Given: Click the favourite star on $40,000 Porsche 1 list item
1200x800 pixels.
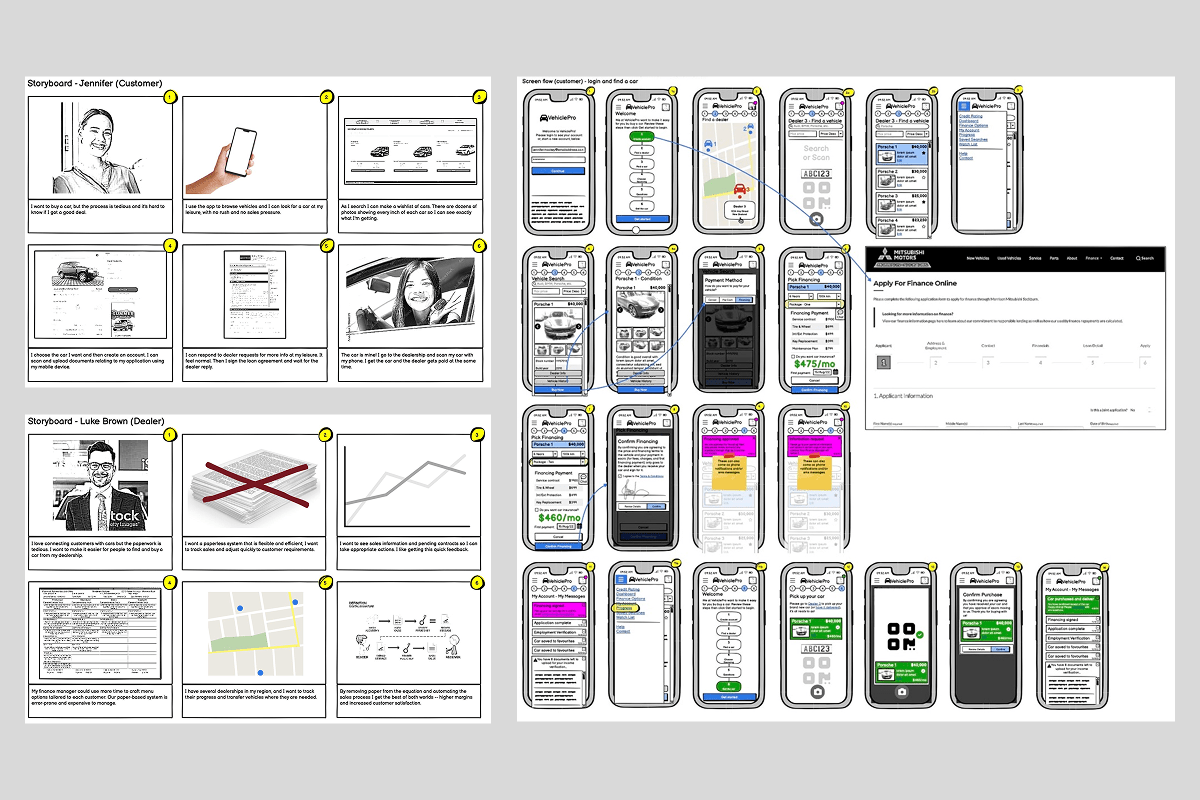Looking at the screenshot, I should (923, 154).
